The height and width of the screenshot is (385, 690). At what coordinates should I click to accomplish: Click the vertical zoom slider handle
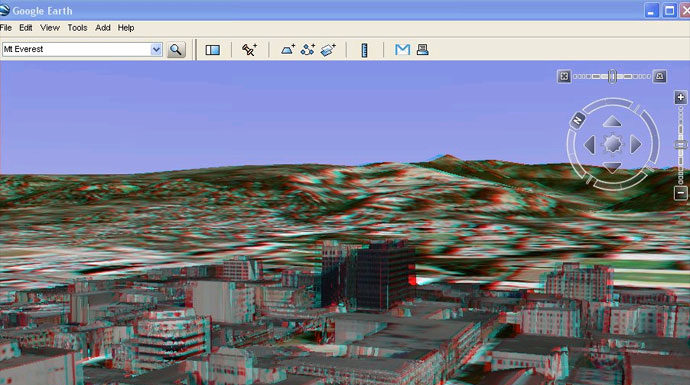point(681,145)
